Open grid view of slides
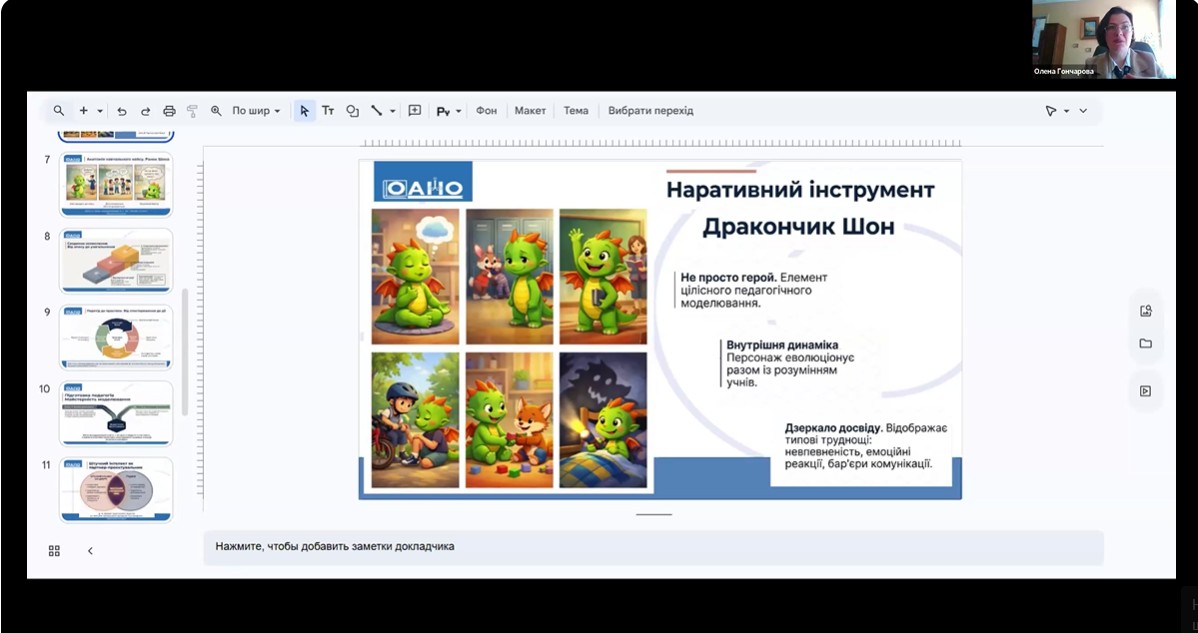The image size is (1198, 633). [x=55, y=550]
